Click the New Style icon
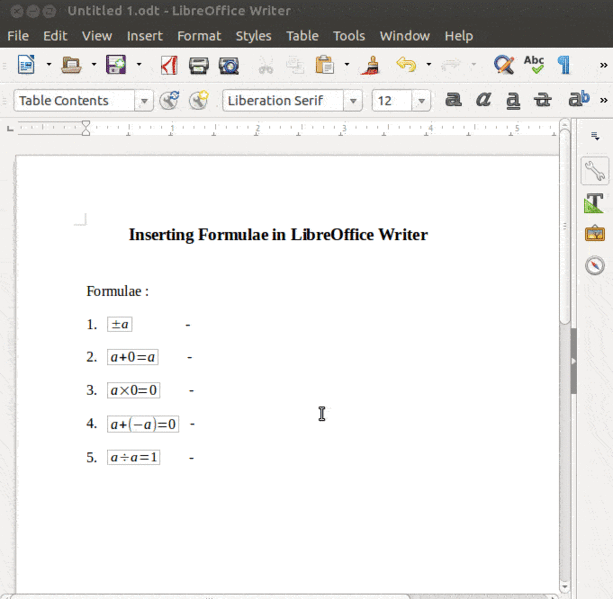 199,100
